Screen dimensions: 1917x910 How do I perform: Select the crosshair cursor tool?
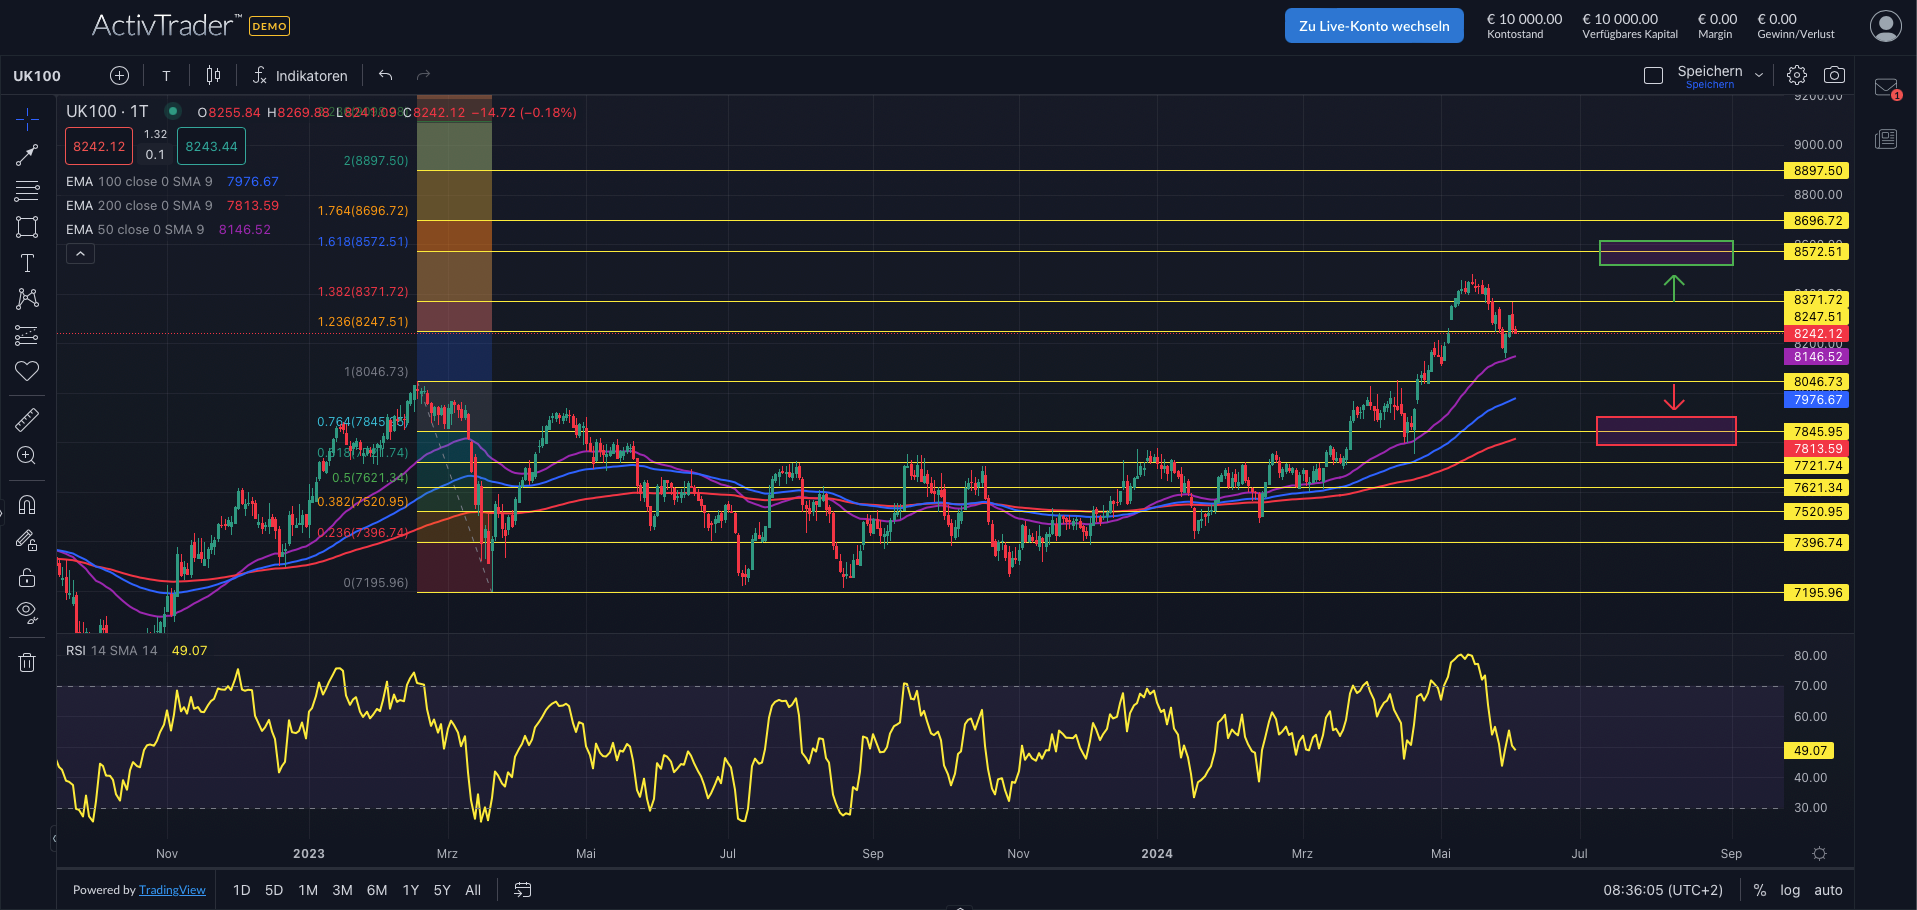tap(27, 118)
